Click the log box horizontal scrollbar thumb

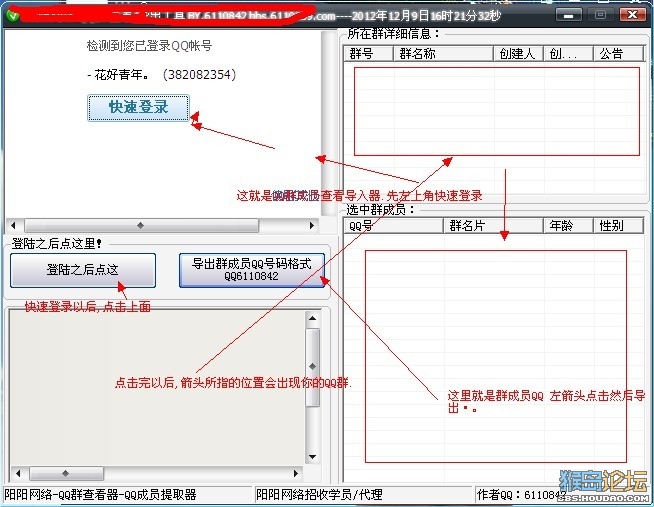[66, 474]
